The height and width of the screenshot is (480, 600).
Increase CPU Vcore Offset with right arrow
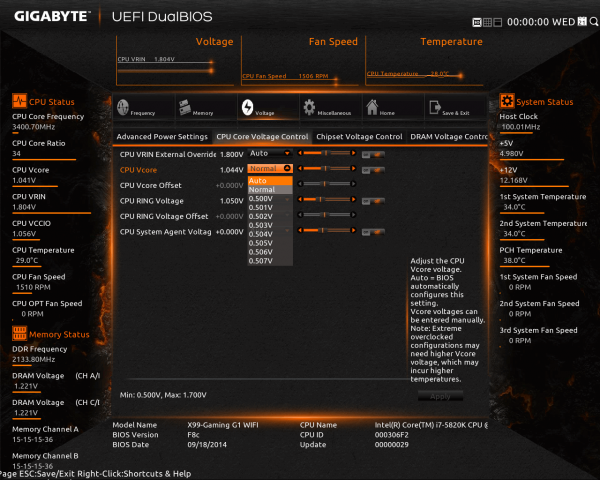pyautogui.click(x=353, y=184)
